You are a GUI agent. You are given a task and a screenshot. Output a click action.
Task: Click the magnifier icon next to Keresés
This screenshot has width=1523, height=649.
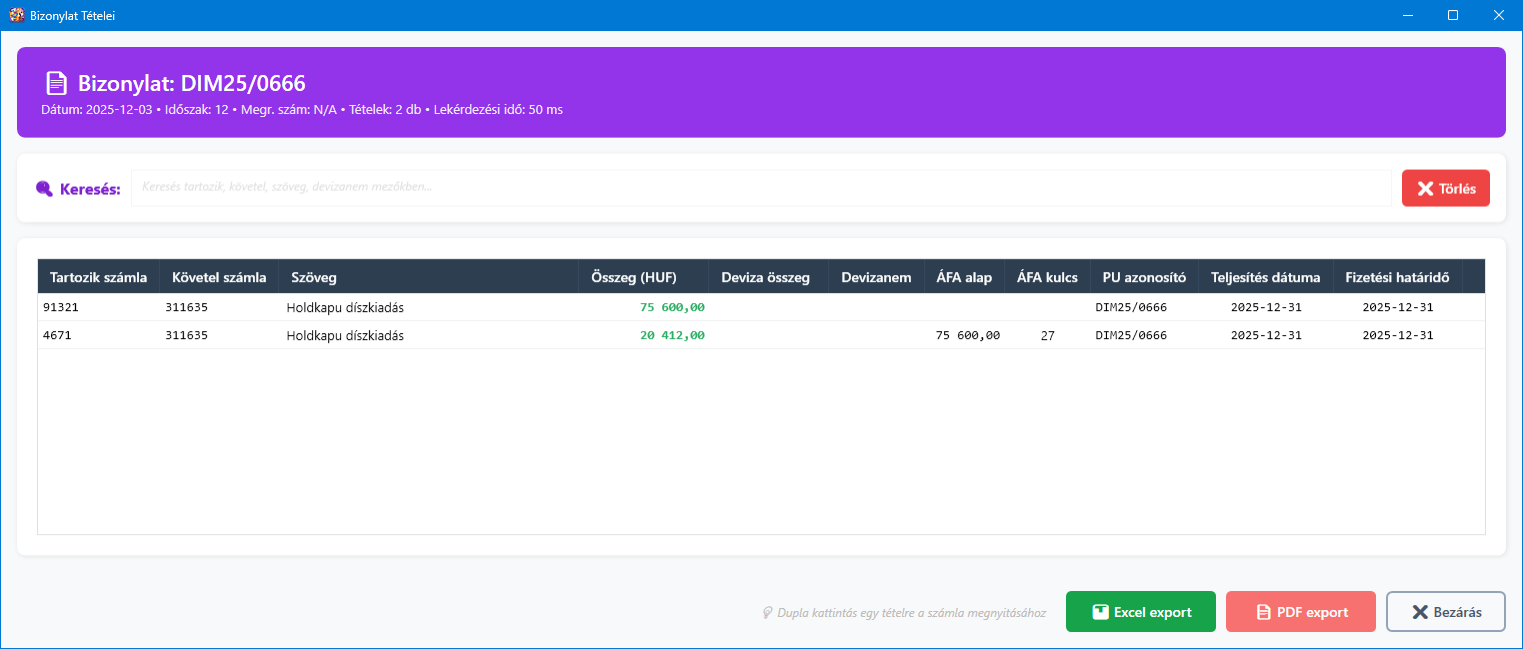(x=44, y=189)
